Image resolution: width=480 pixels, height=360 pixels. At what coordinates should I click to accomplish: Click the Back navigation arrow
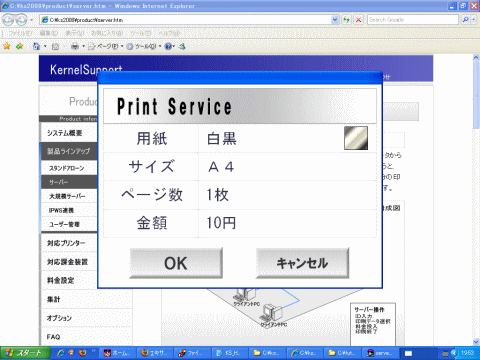tap(8, 20)
